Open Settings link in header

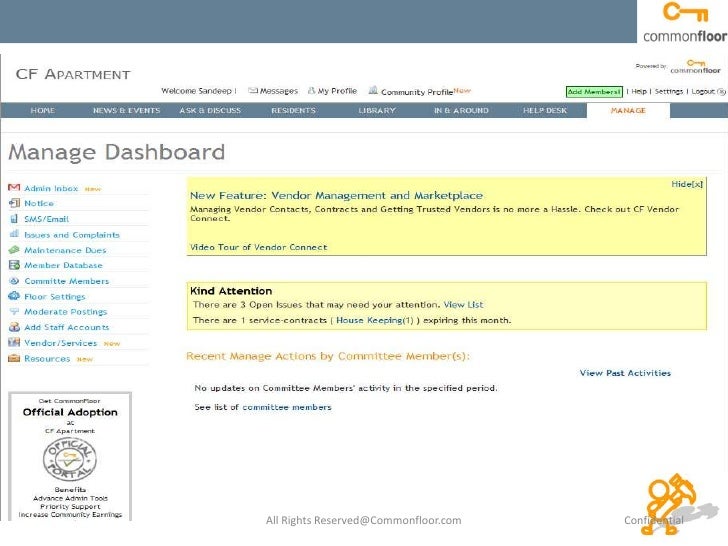click(x=669, y=91)
